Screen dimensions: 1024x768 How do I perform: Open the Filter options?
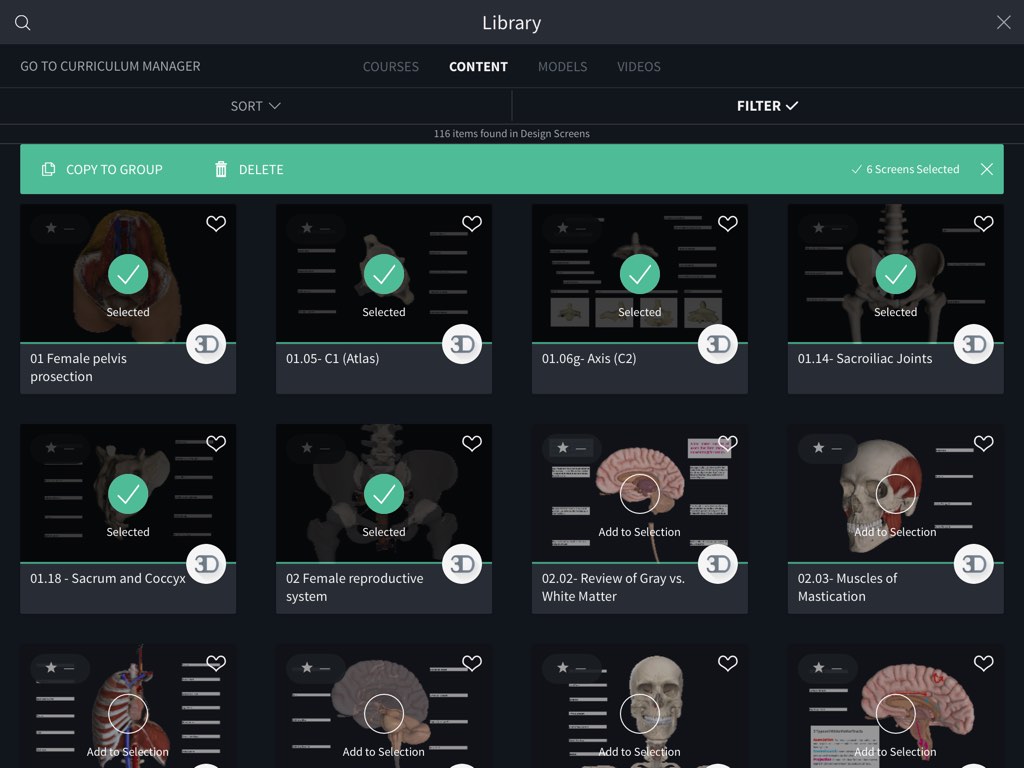point(767,106)
